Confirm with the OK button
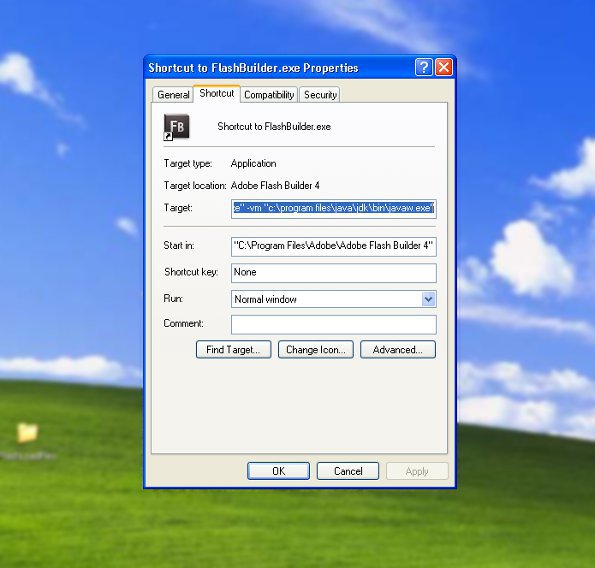This screenshot has height=568, width=595. click(x=279, y=471)
